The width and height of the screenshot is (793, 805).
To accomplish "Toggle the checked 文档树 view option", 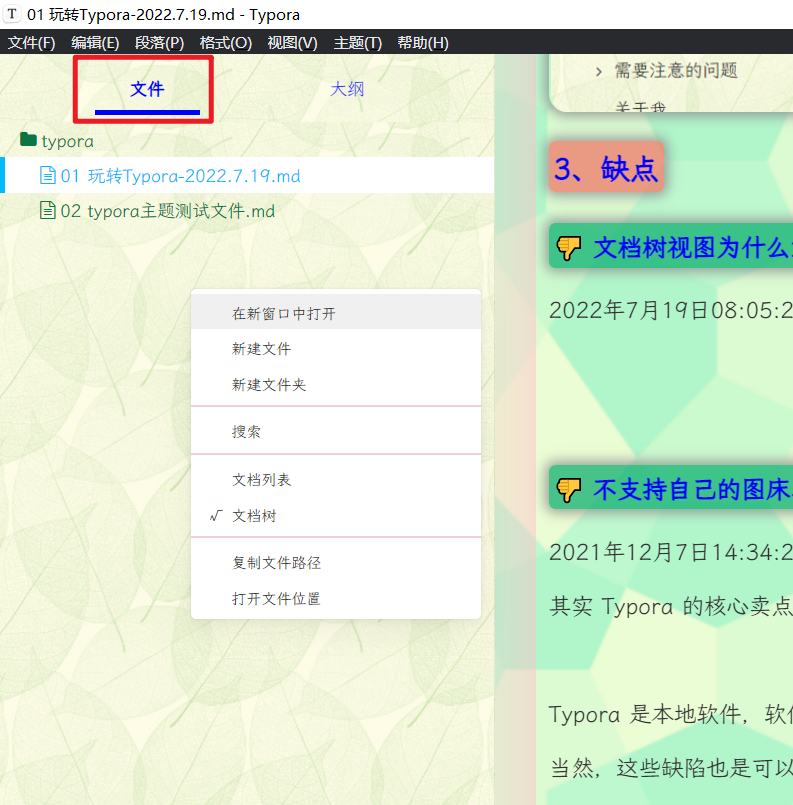I will pos(336,515).
